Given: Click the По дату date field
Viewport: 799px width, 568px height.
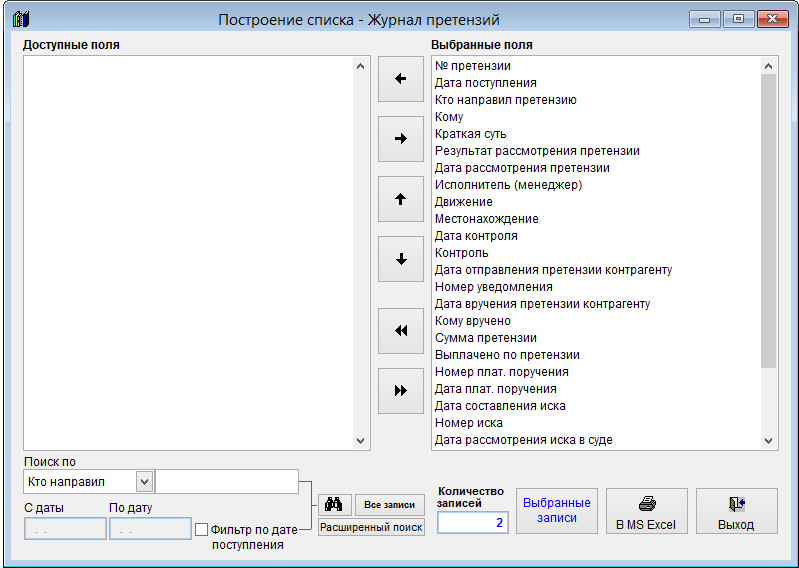Looking at the screenshot, I should pos(150,529).
